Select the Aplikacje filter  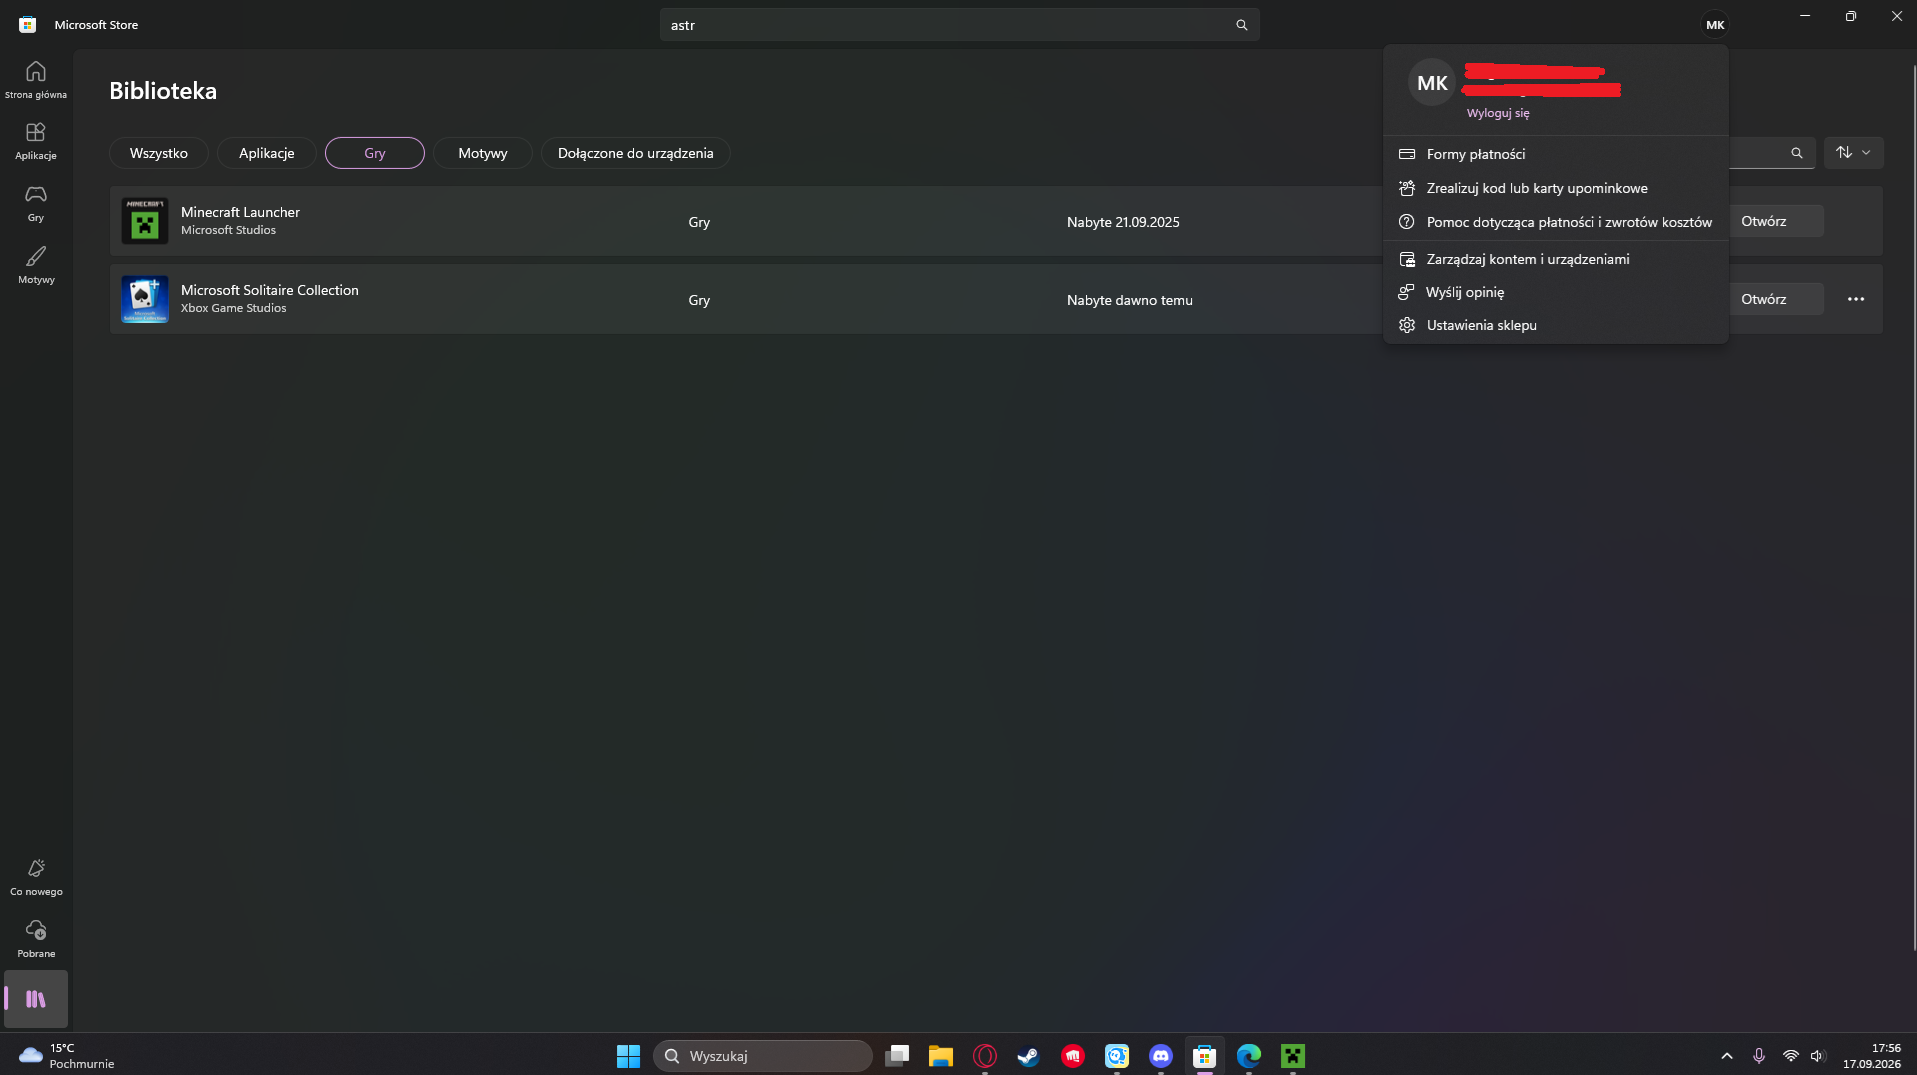coord(267,153)
